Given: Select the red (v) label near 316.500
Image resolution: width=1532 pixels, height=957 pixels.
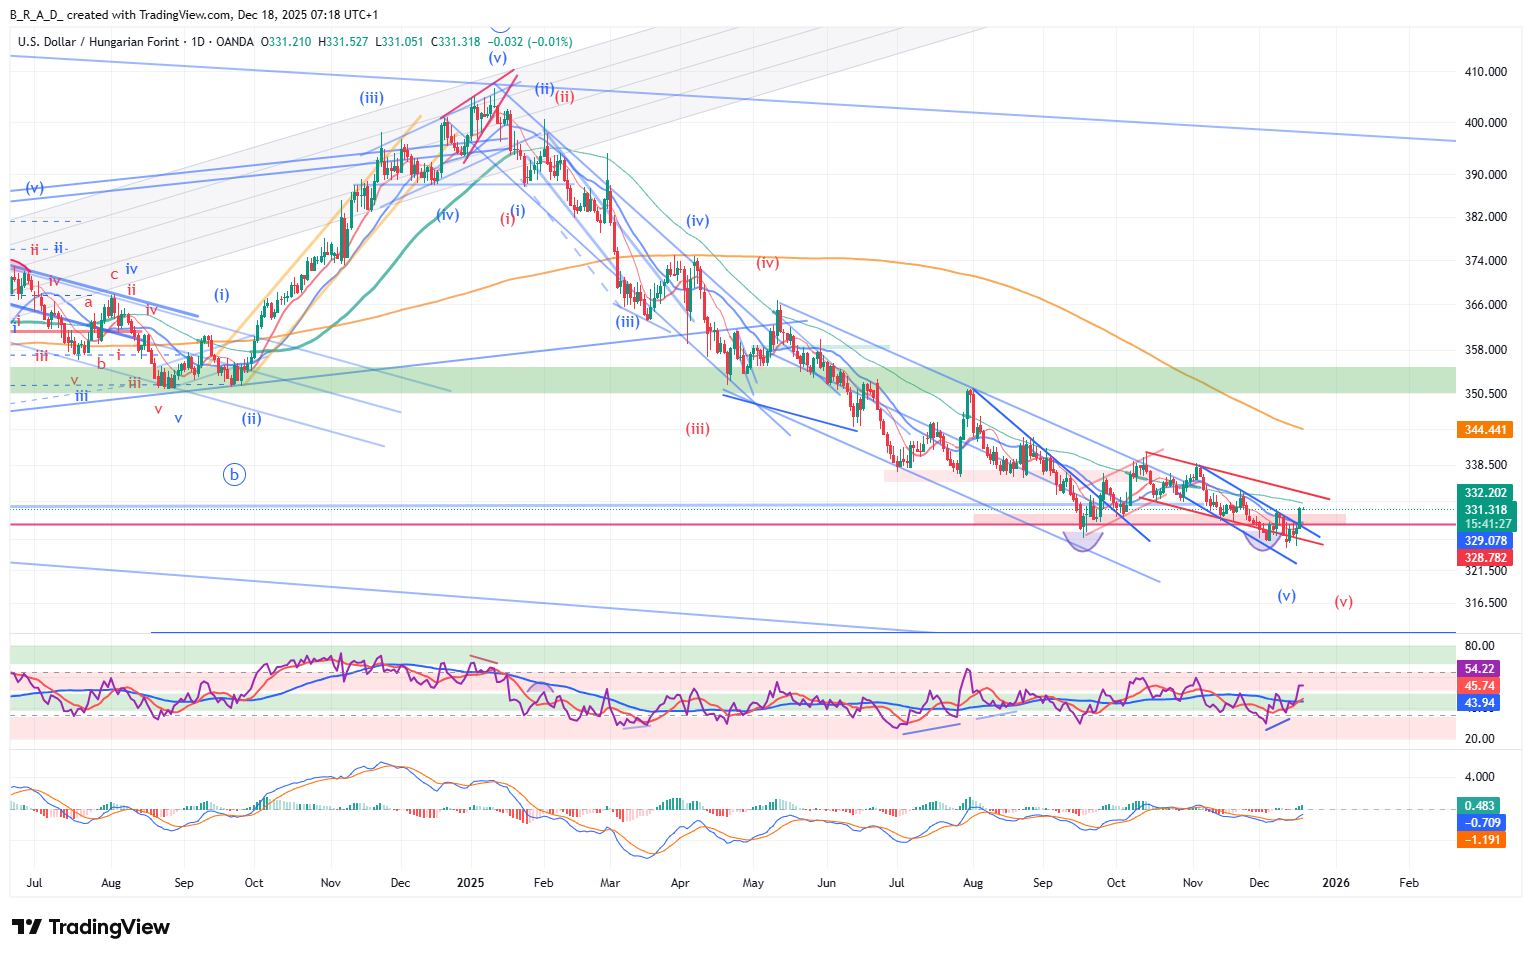Looking at the screenshot, I should [1343, 602].
